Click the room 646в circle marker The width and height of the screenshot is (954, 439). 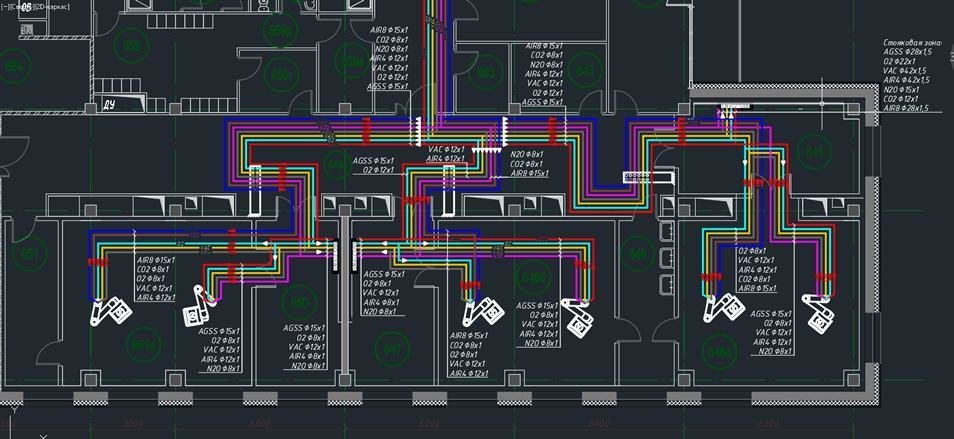coord(747,351)
